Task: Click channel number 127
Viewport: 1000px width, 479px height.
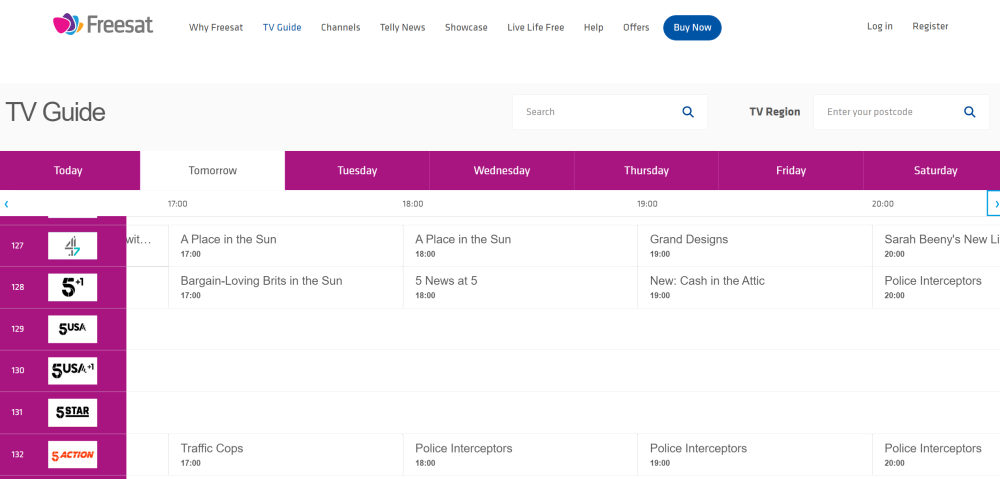Action: click(17, 246)
